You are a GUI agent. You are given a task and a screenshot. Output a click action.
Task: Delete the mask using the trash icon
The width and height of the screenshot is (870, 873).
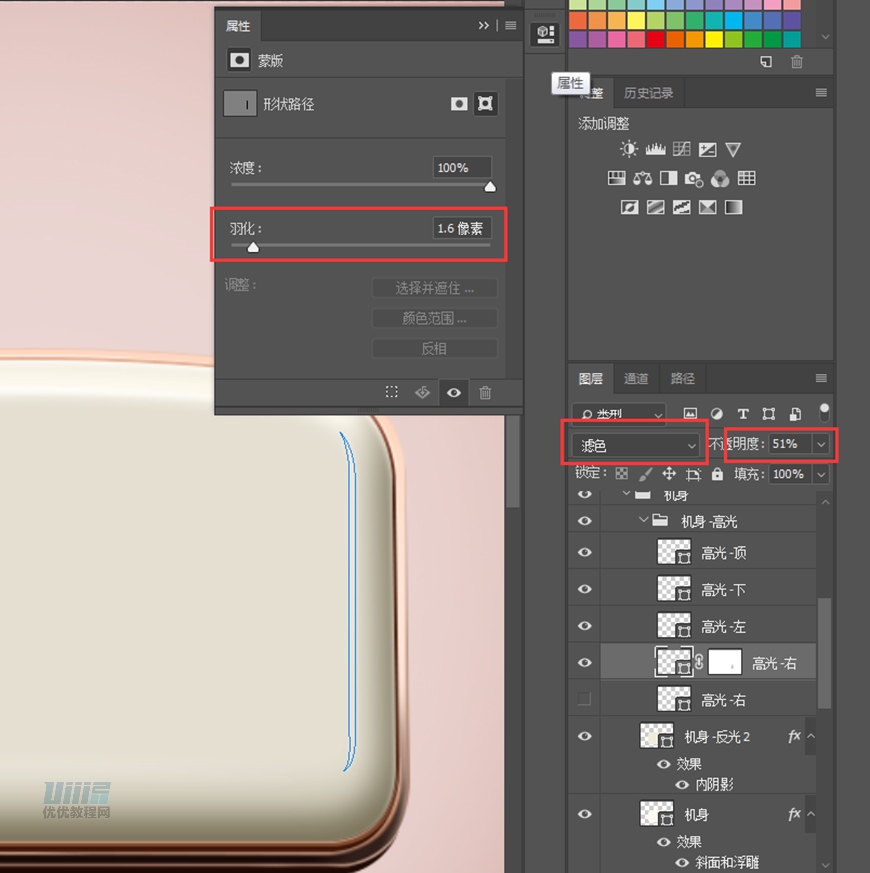485,393
